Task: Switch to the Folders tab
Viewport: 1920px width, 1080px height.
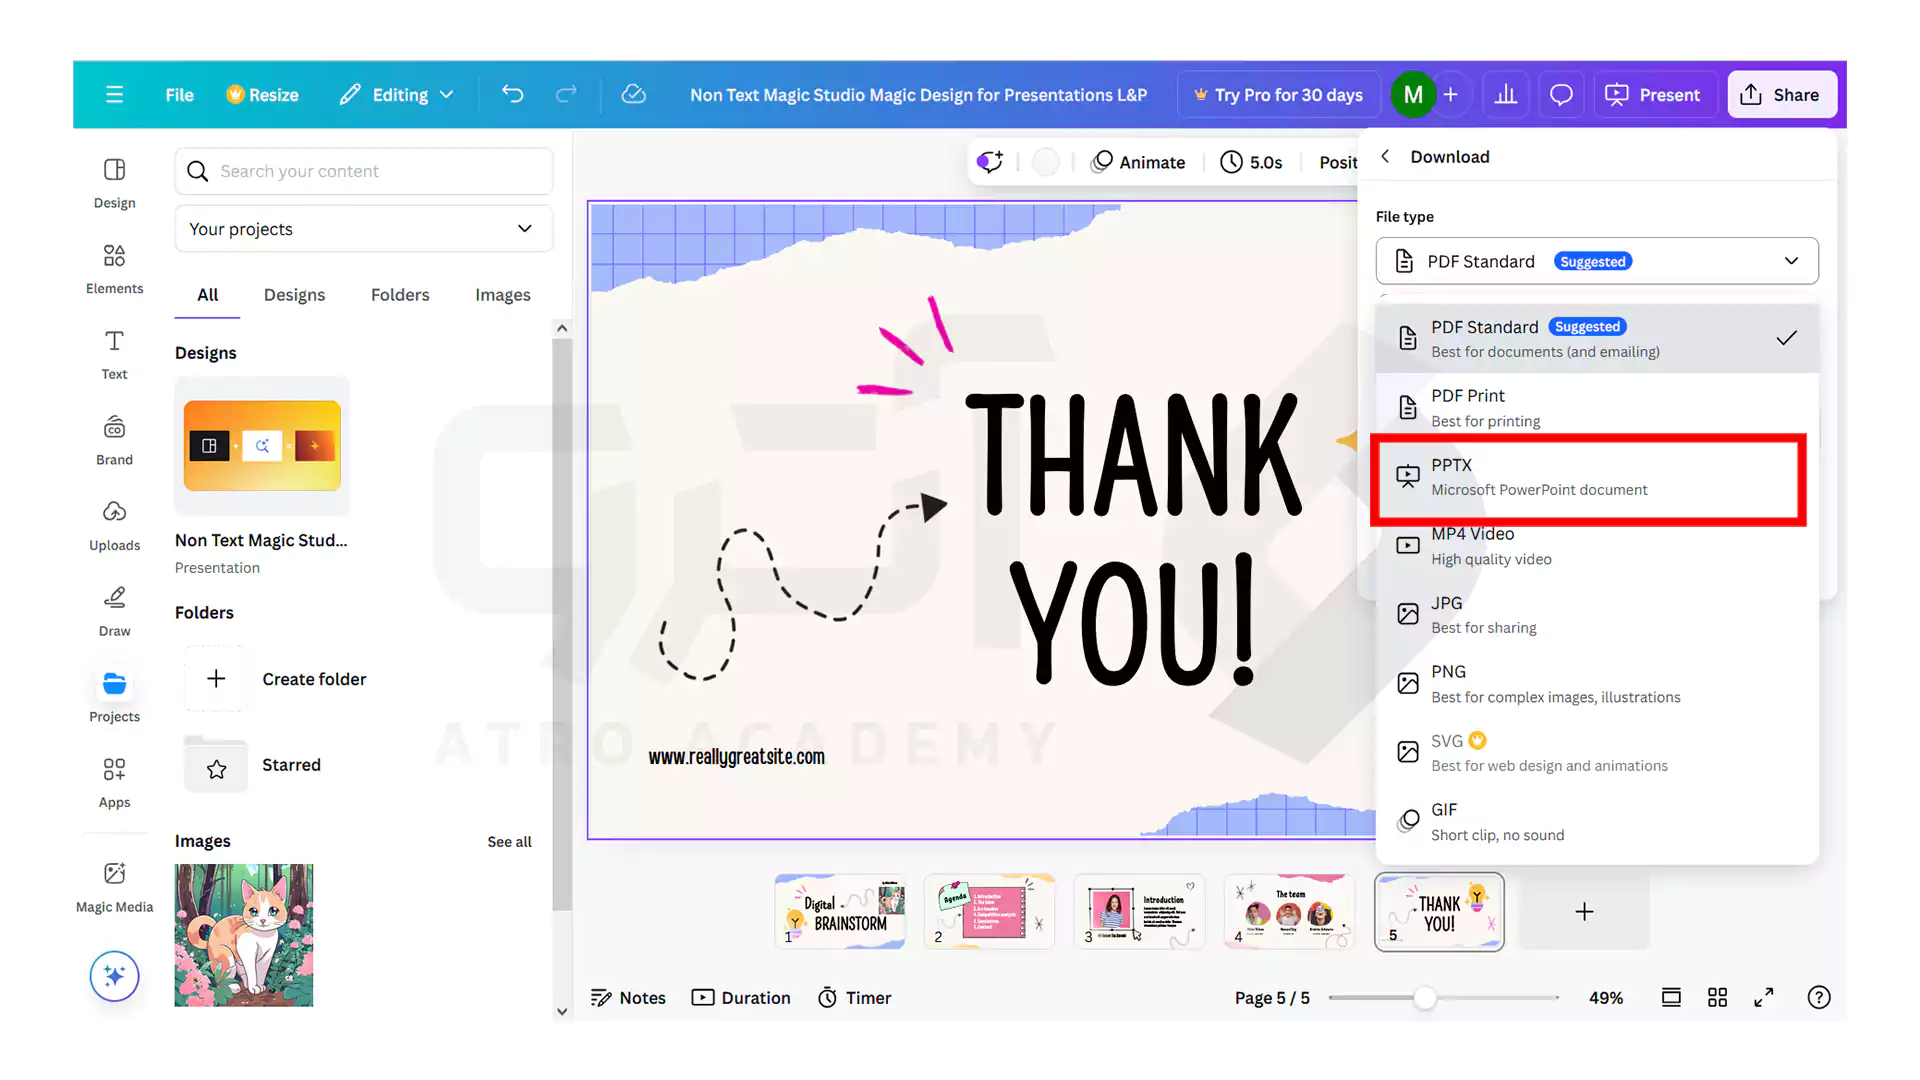Action: click(400, 295)
